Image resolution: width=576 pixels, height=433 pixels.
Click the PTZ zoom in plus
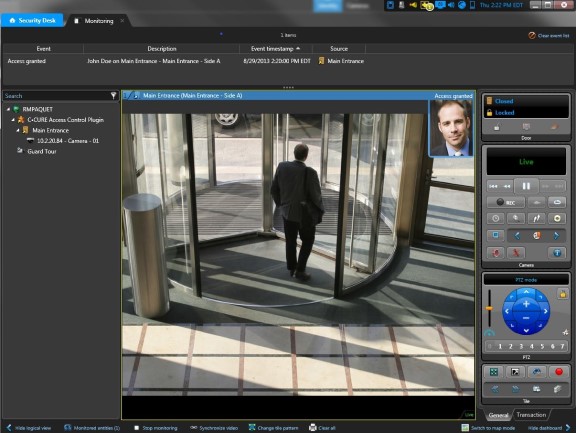pyautogui.click(x=526, y=304)
